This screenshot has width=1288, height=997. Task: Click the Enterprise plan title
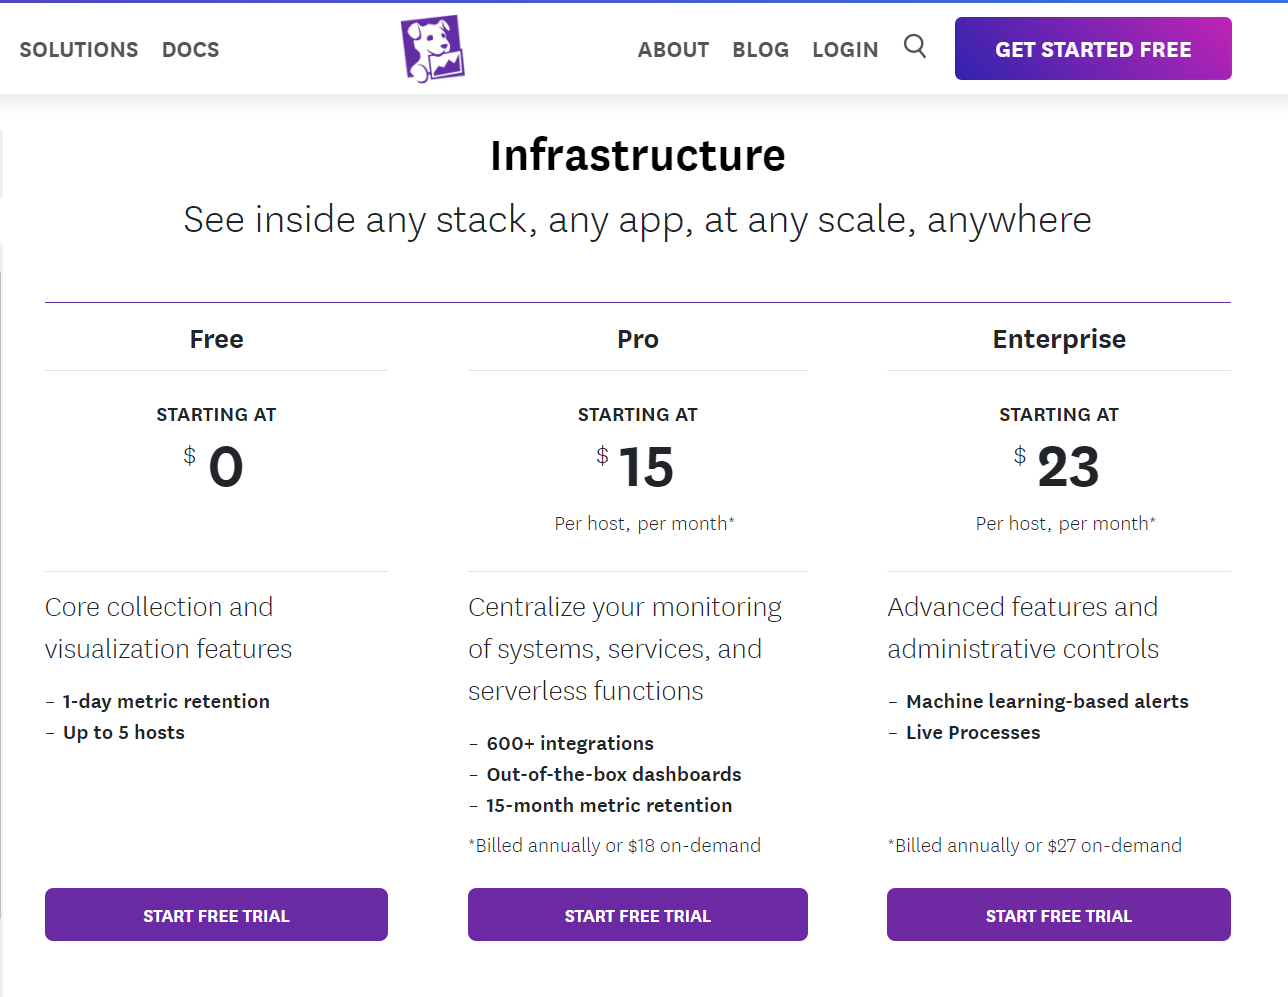point(1059,340)
